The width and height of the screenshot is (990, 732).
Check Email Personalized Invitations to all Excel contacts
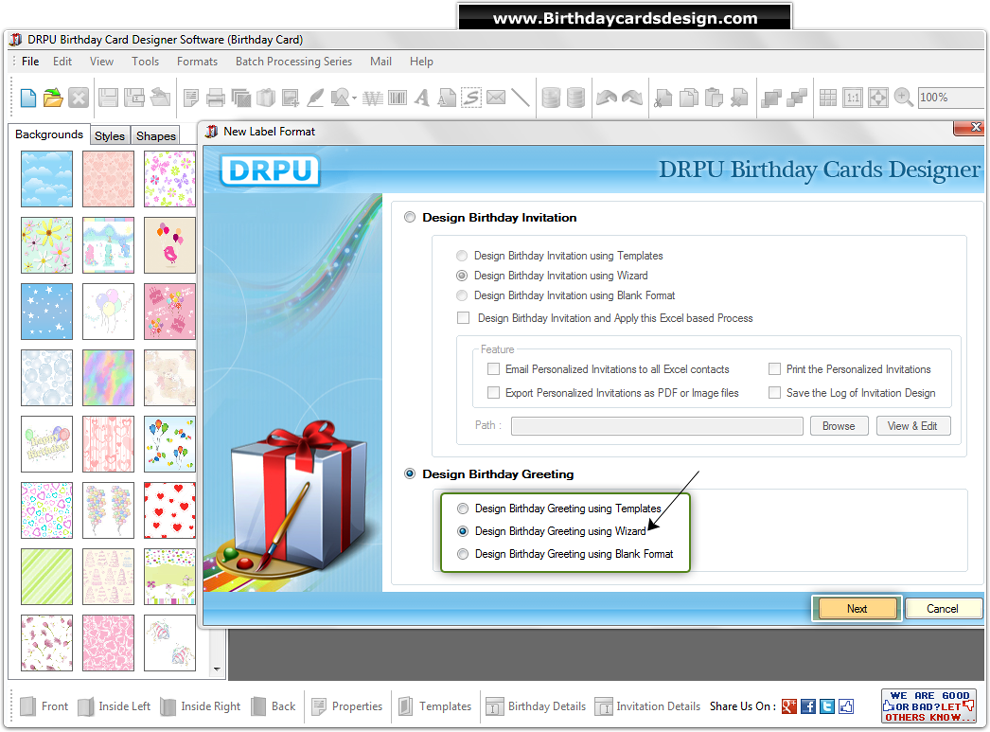pyautogui.click(x=494, y=369)
